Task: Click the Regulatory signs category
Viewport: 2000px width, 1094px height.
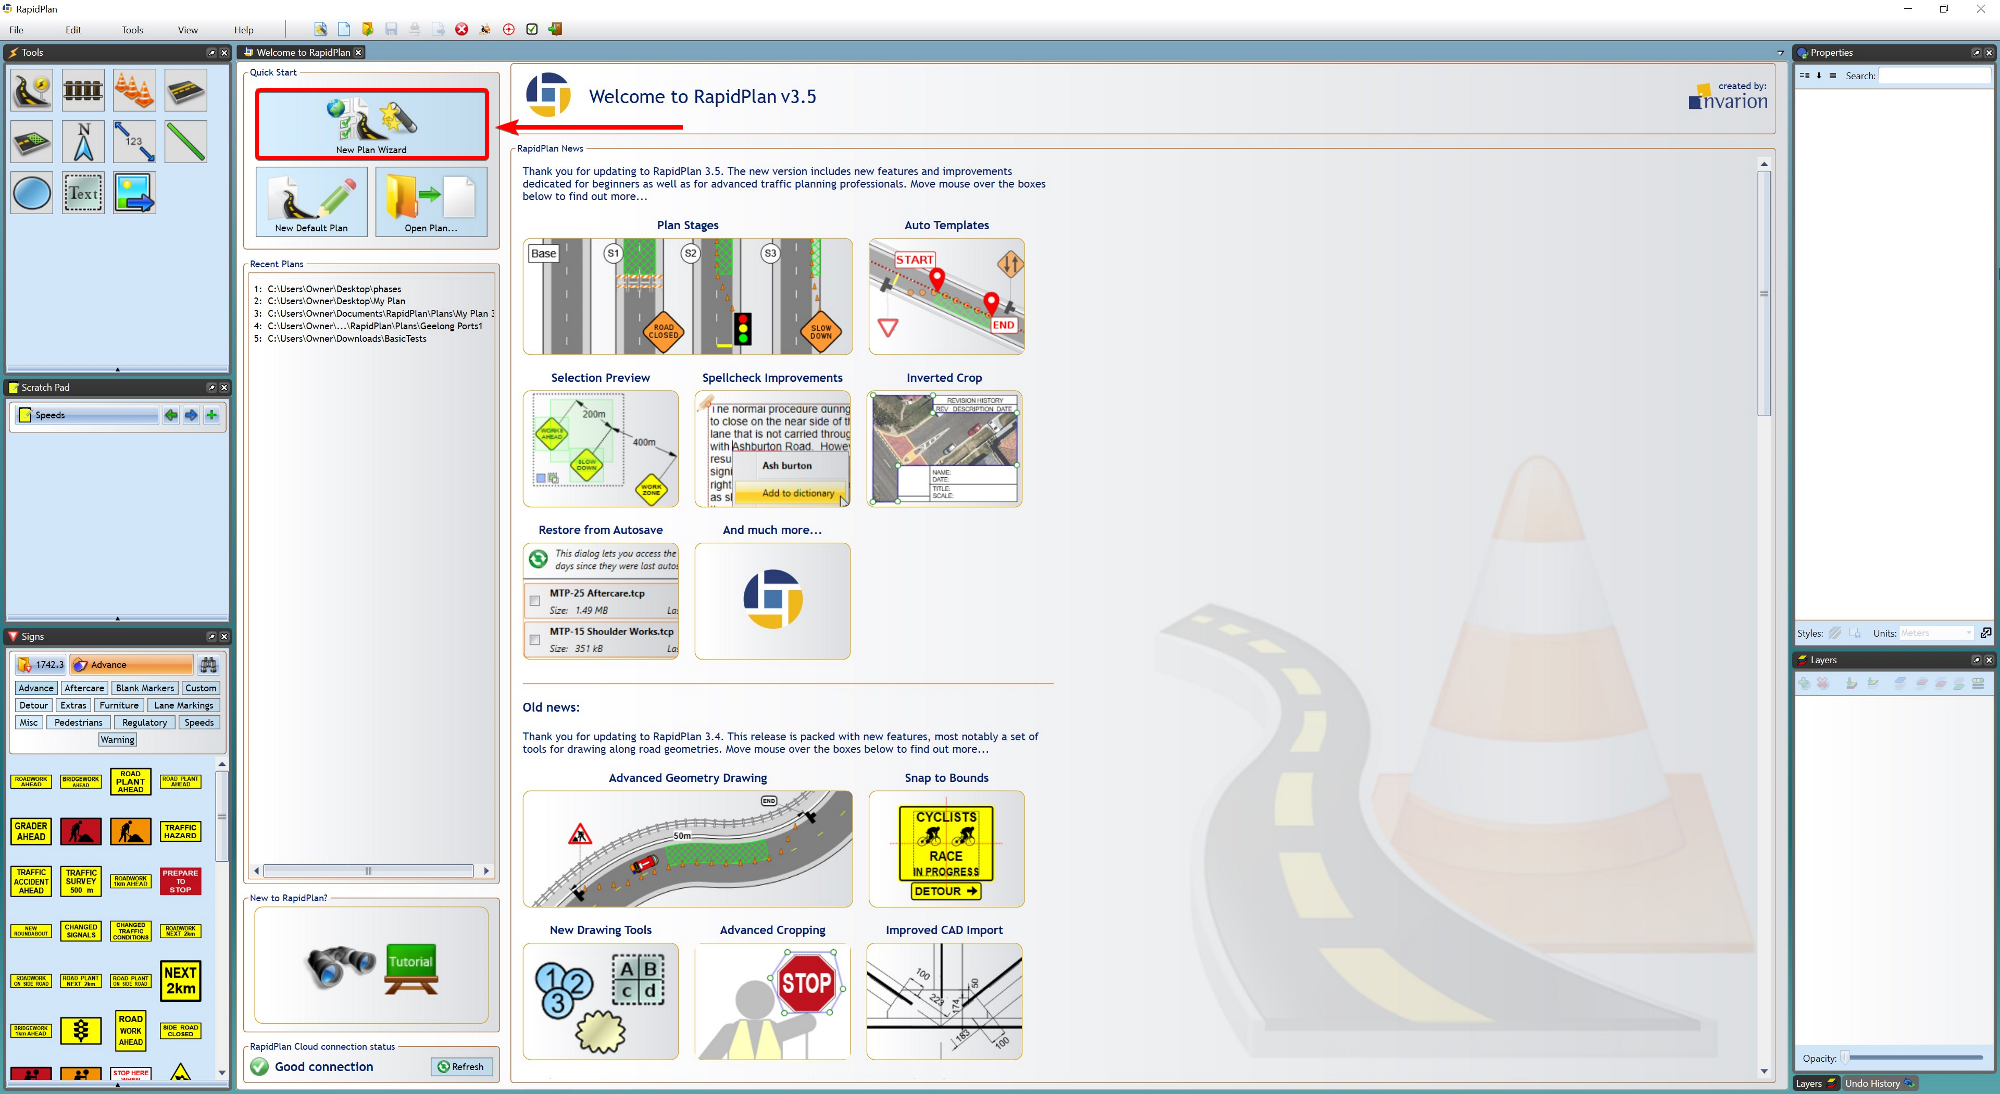Action: [143, 722]
